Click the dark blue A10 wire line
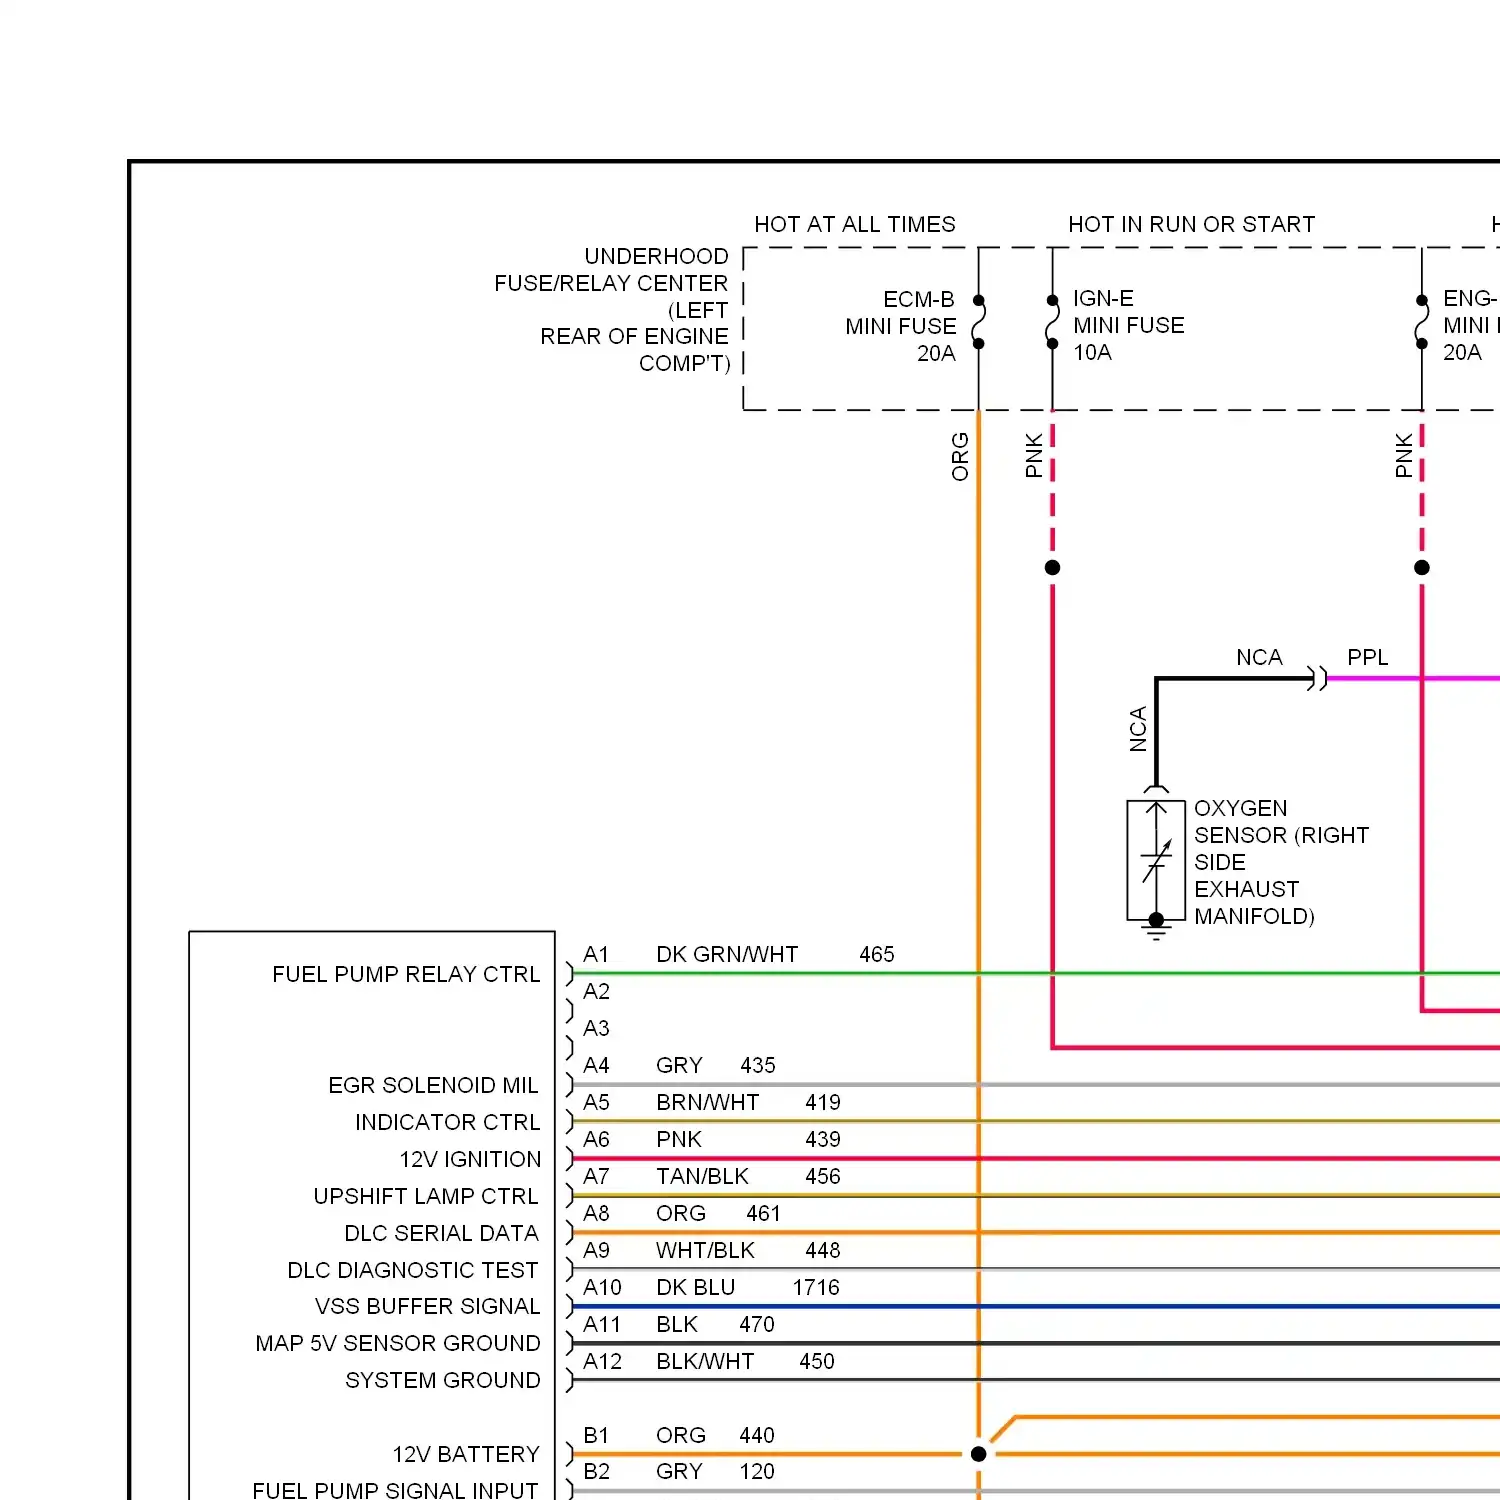 [1035, 1306]
